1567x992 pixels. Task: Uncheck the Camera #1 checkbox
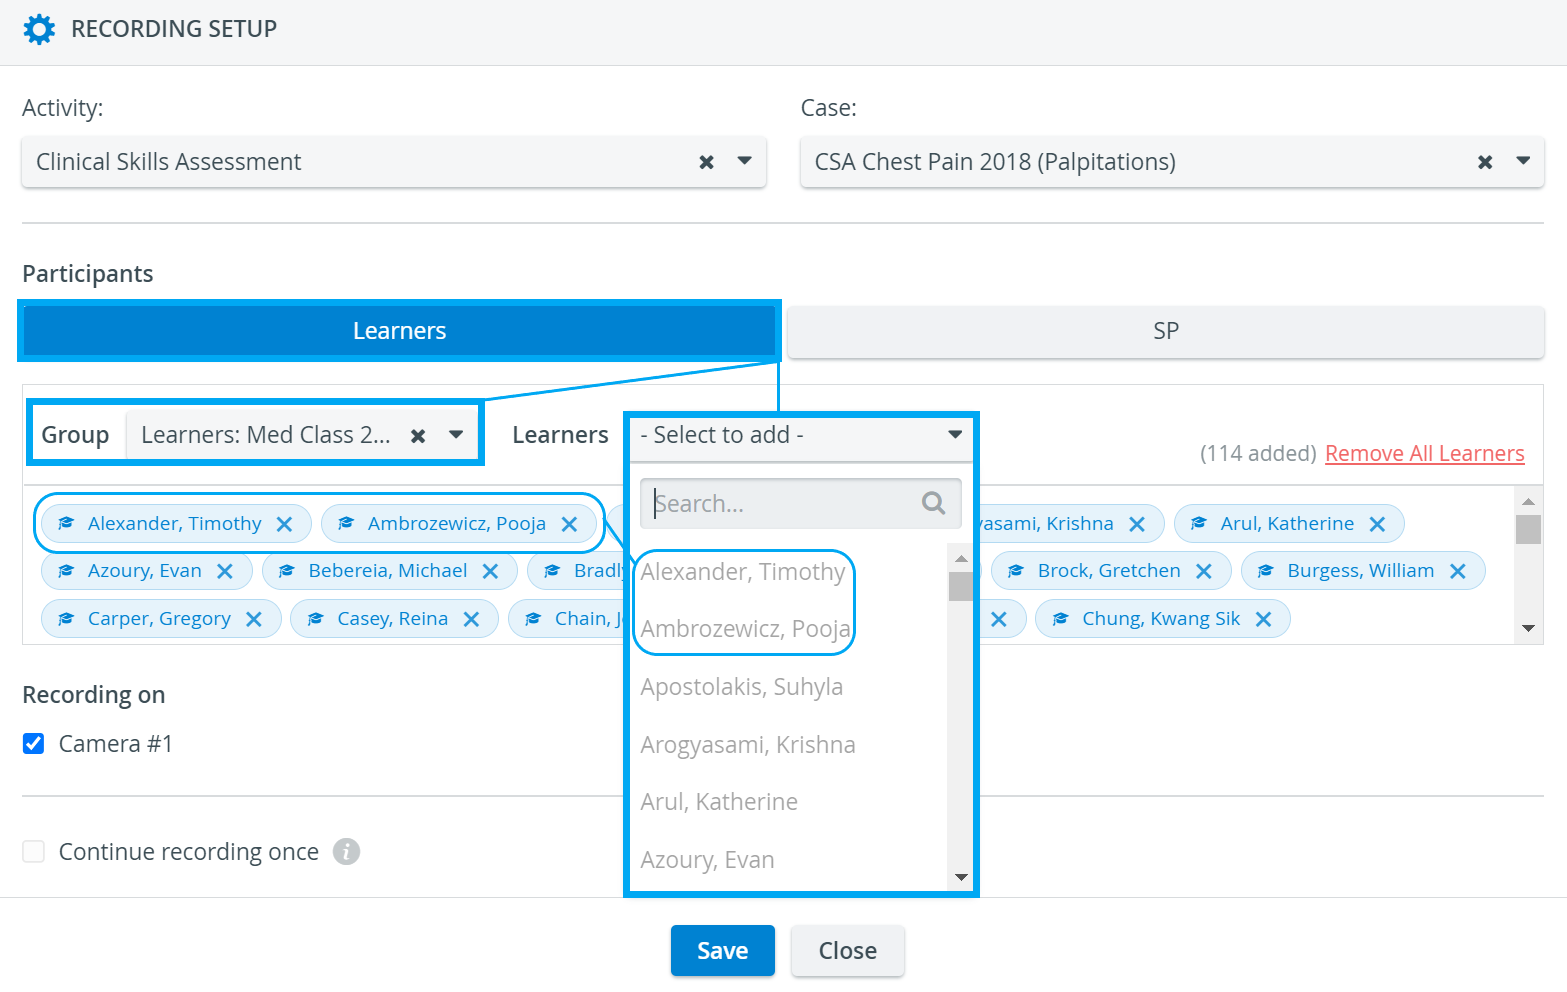pos(34,743)
